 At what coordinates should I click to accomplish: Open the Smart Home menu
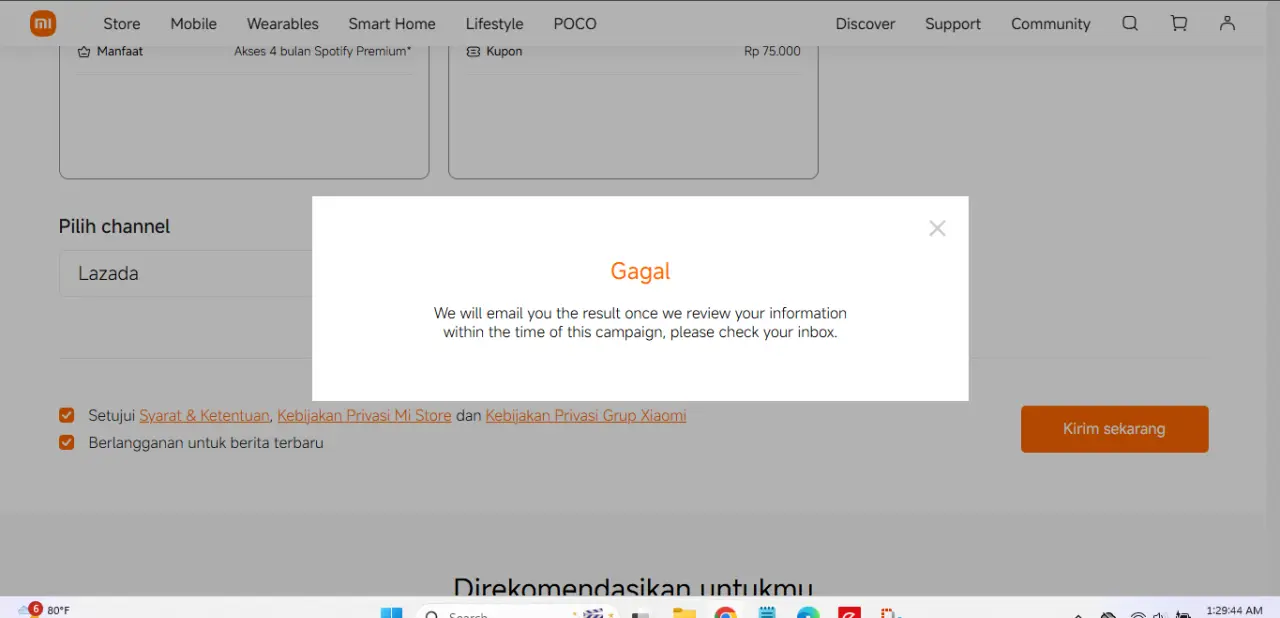pos(392,24)
